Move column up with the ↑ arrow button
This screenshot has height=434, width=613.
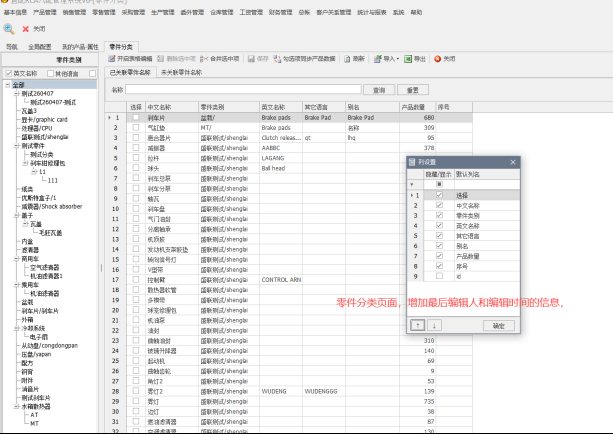[x=418, y=325]
